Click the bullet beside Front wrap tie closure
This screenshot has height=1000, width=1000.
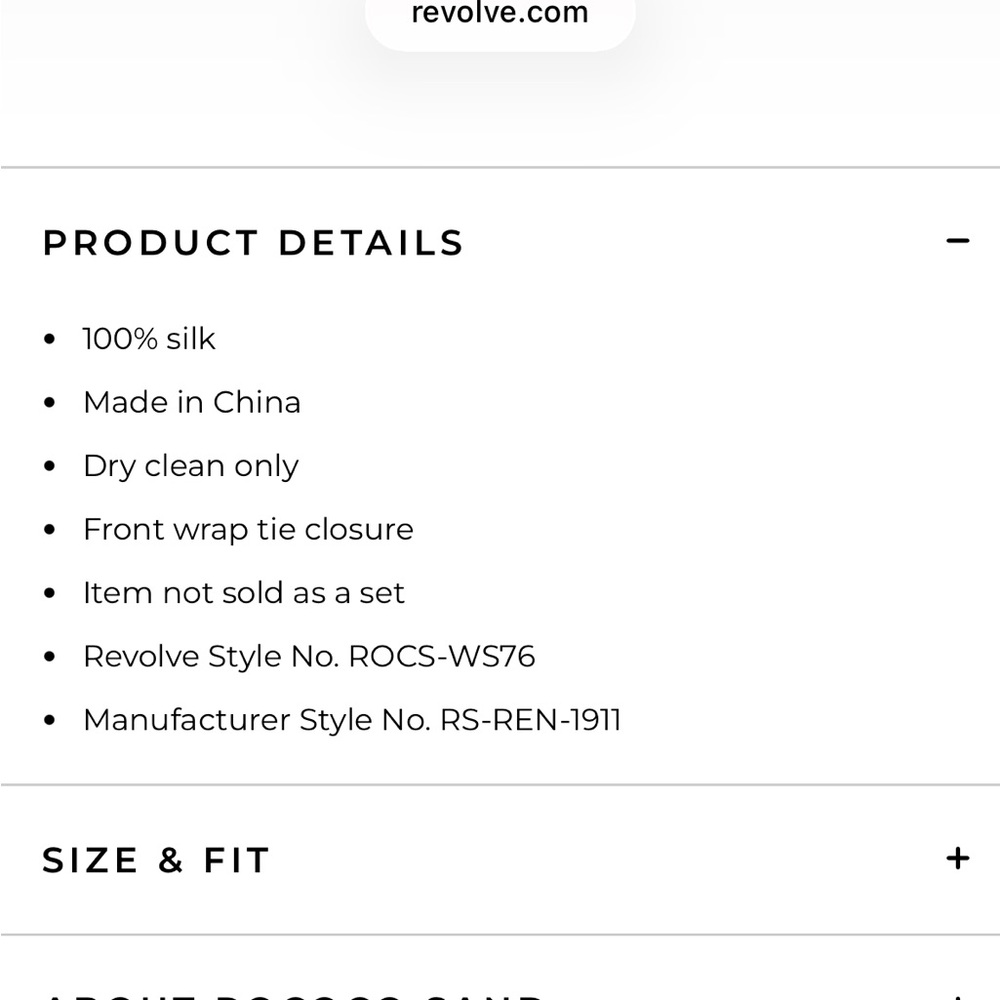[50, 529]
